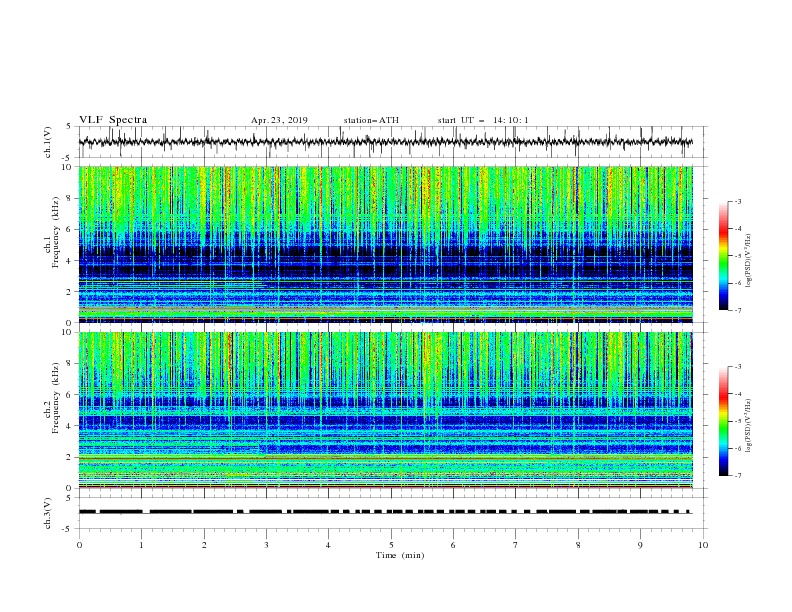Click the ch.3 black bar trace
This screenshot has height=612, width=792.
pos(386,512)
